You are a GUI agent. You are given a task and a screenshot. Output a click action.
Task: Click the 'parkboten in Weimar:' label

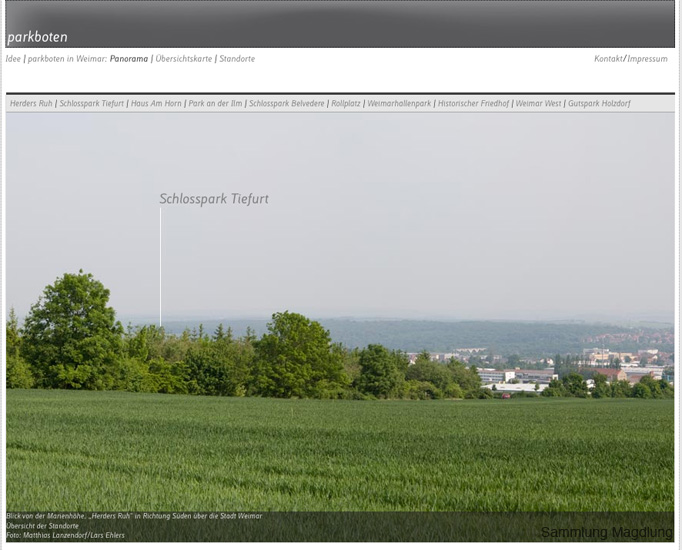67,59
